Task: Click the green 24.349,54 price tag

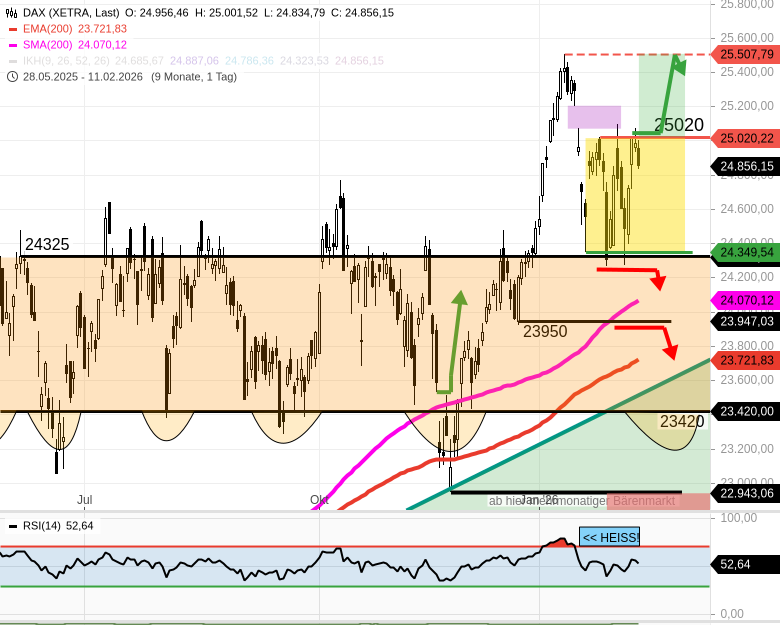Action: (x=745, y=252)
